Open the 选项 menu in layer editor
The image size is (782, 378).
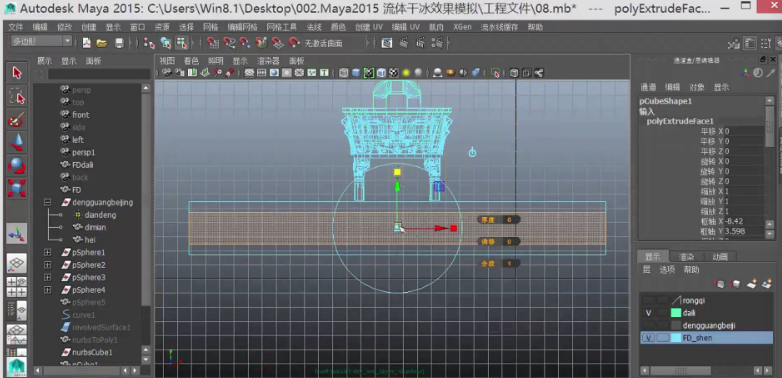click(x=667, y=270)
